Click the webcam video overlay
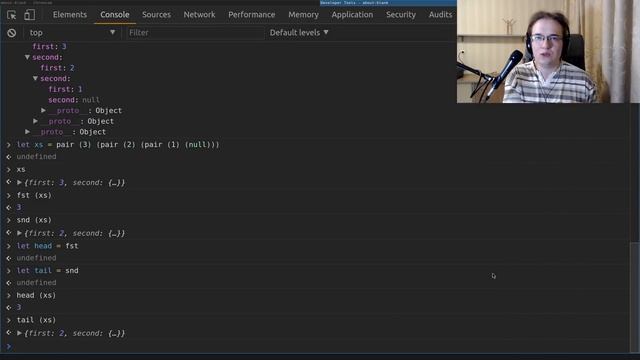Screen dimensions: 640x360 click(x=548, y=51)
